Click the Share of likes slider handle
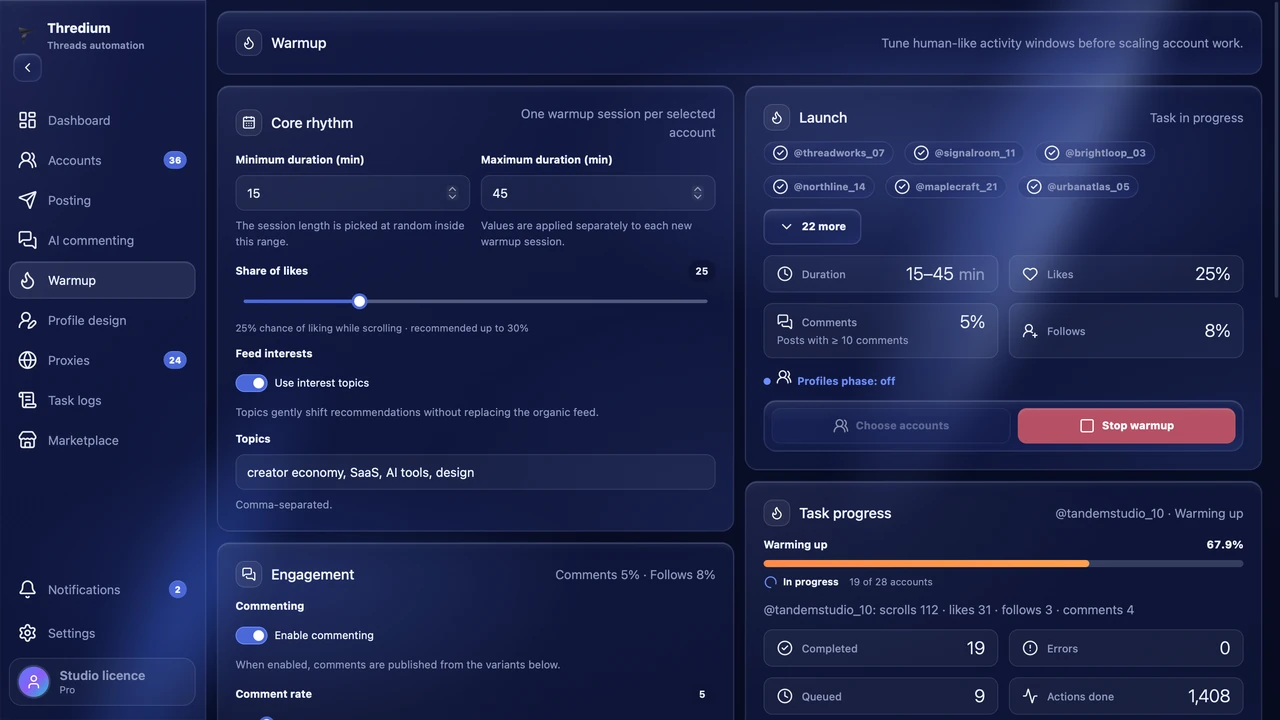The height and width of the screenshot is (720, 1280). point(360,301)
